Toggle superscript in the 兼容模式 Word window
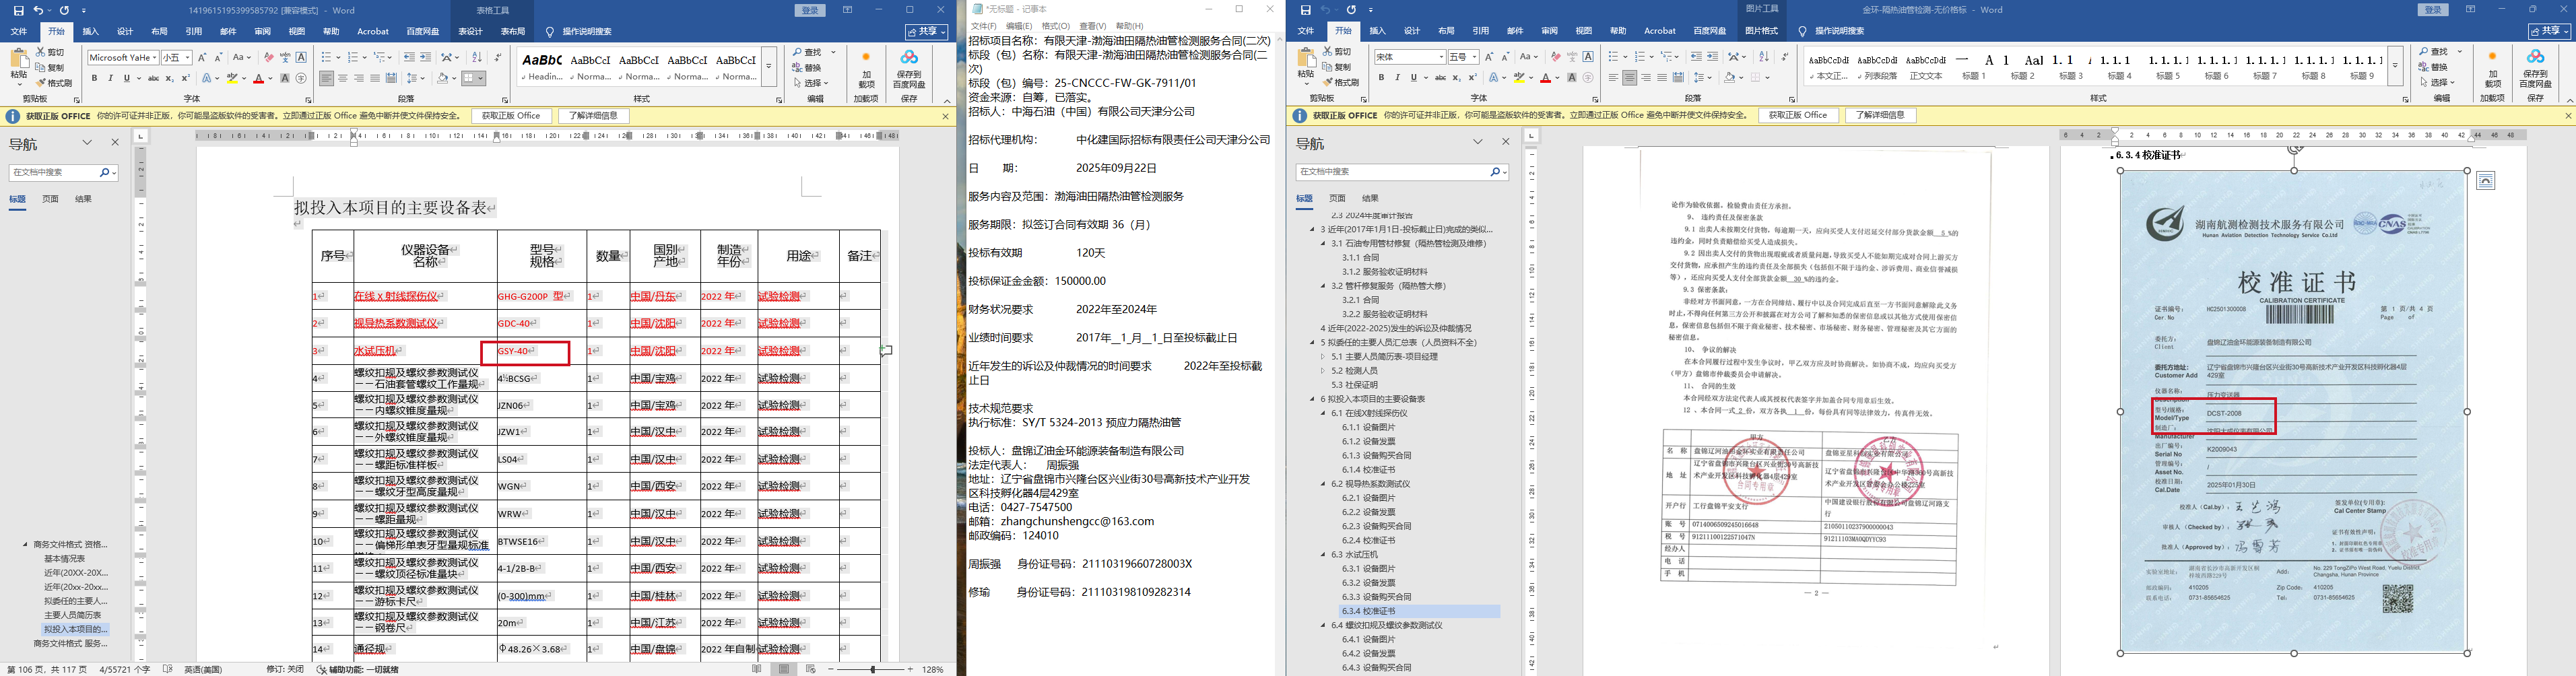The width and height of the screenshot is (2576, 676). [186, 78]
